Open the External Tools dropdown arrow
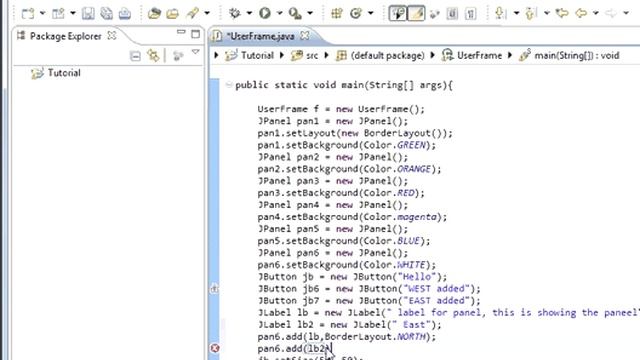Viewport: 640px width, 360px height. click(310, 13)
